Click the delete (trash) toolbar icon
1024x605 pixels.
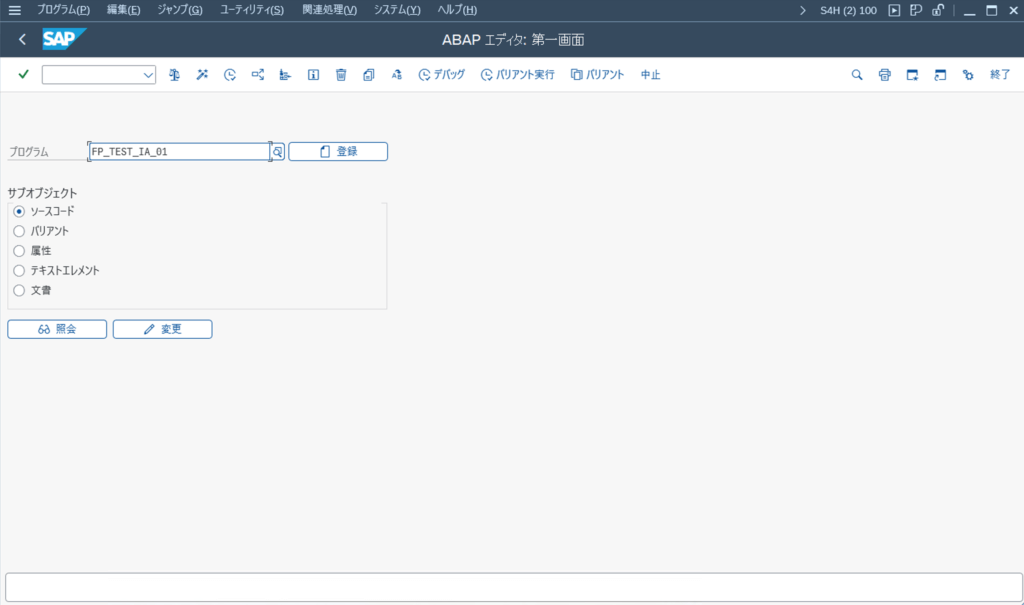(x=341, y=74)
